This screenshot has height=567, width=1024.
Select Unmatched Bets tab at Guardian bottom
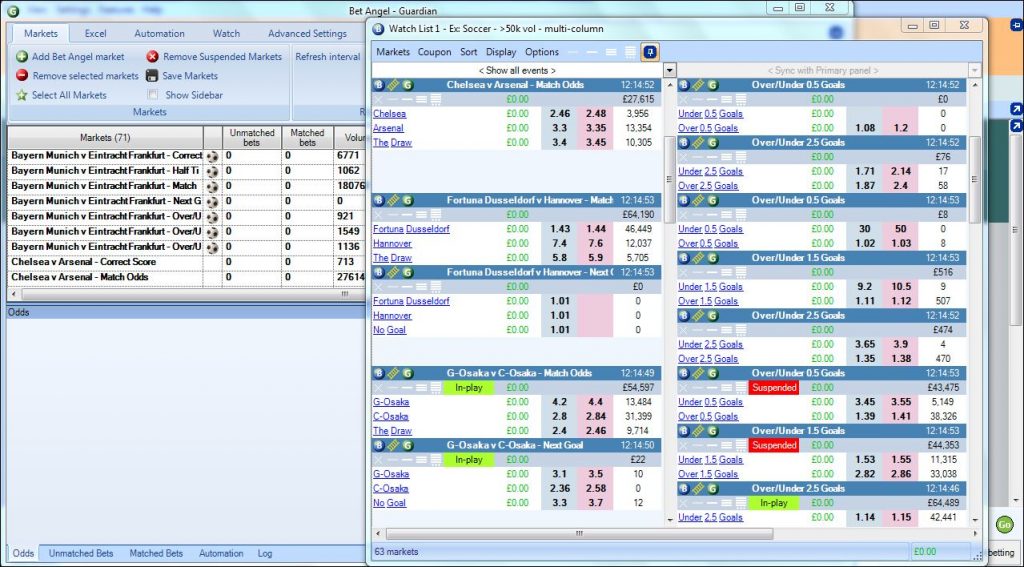coord(81,553)
